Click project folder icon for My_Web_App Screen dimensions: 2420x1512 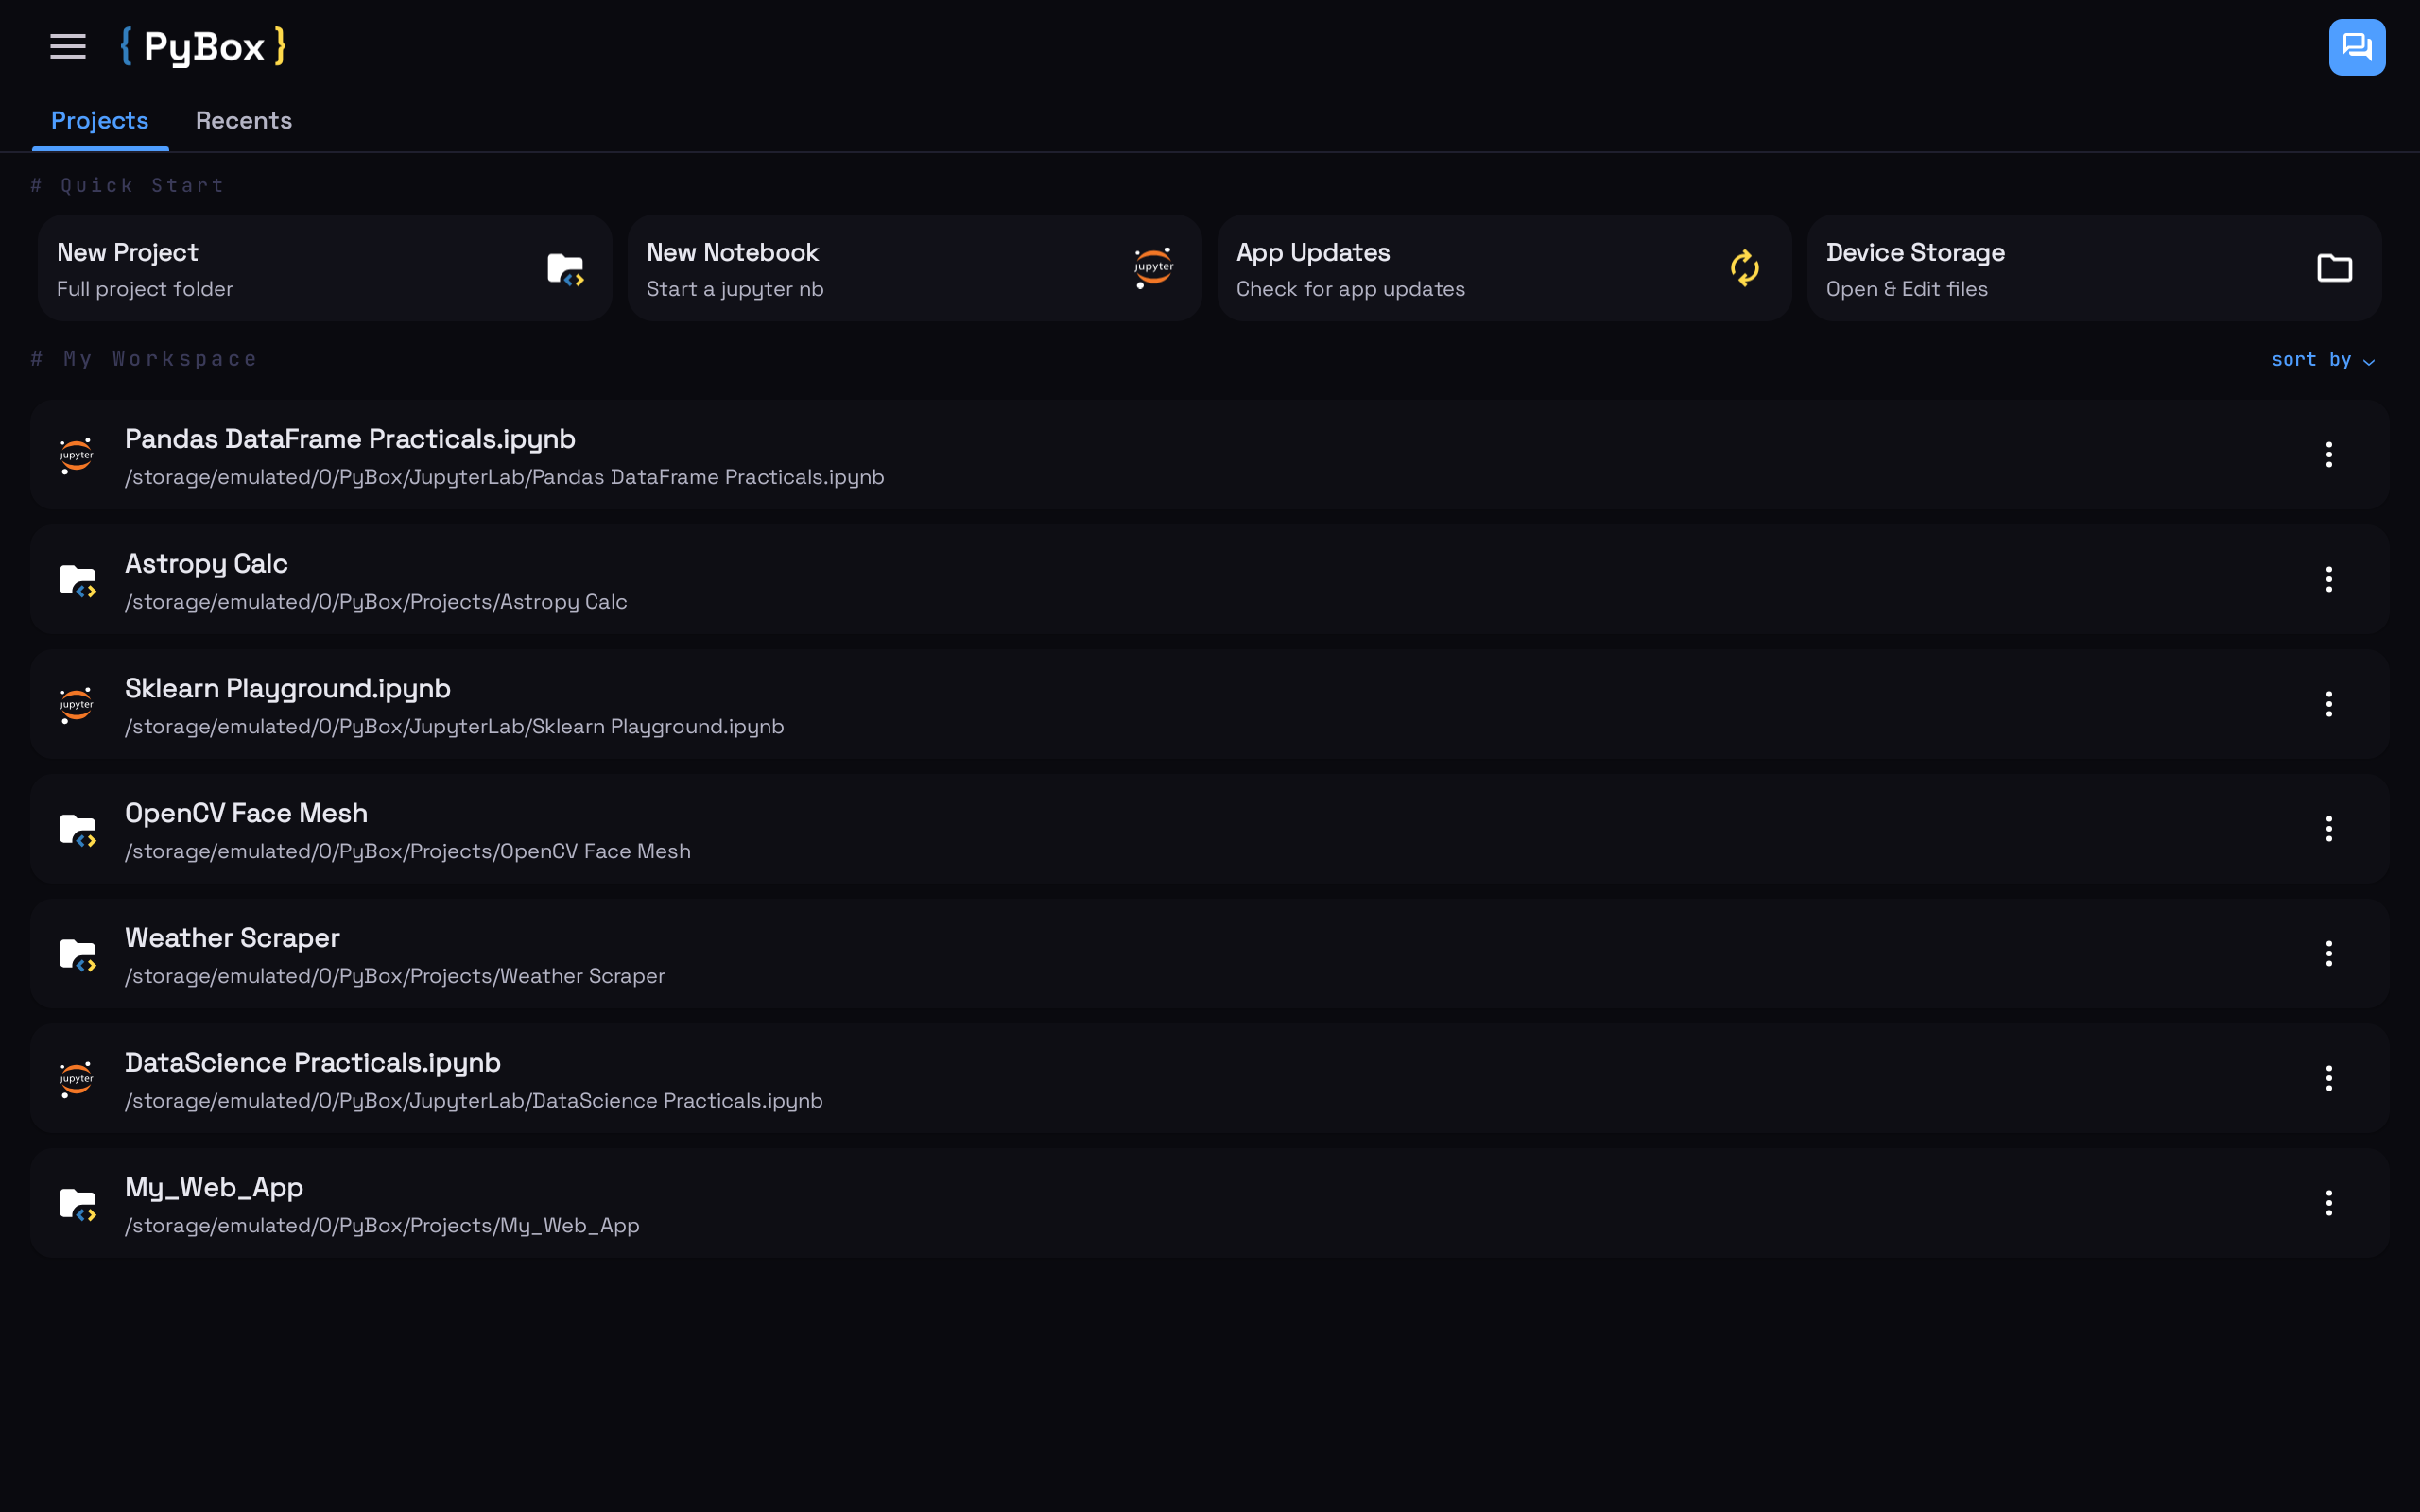coord(77,1204)
